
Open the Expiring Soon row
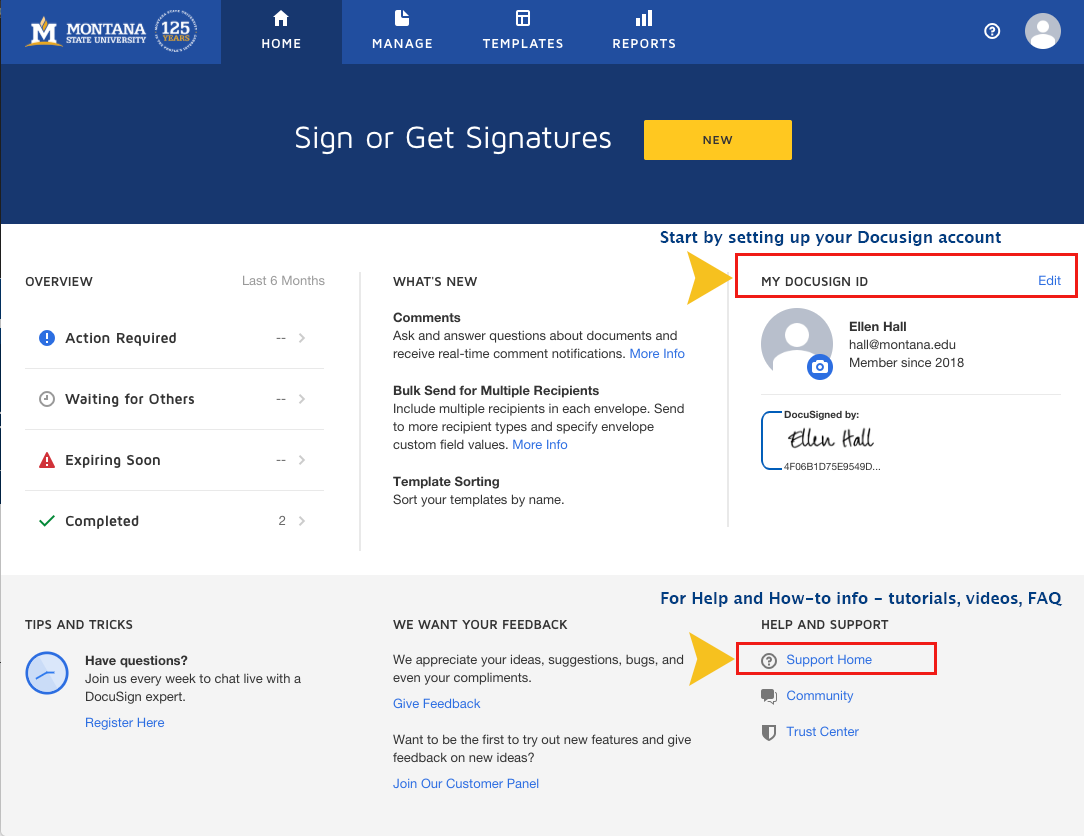174,460
